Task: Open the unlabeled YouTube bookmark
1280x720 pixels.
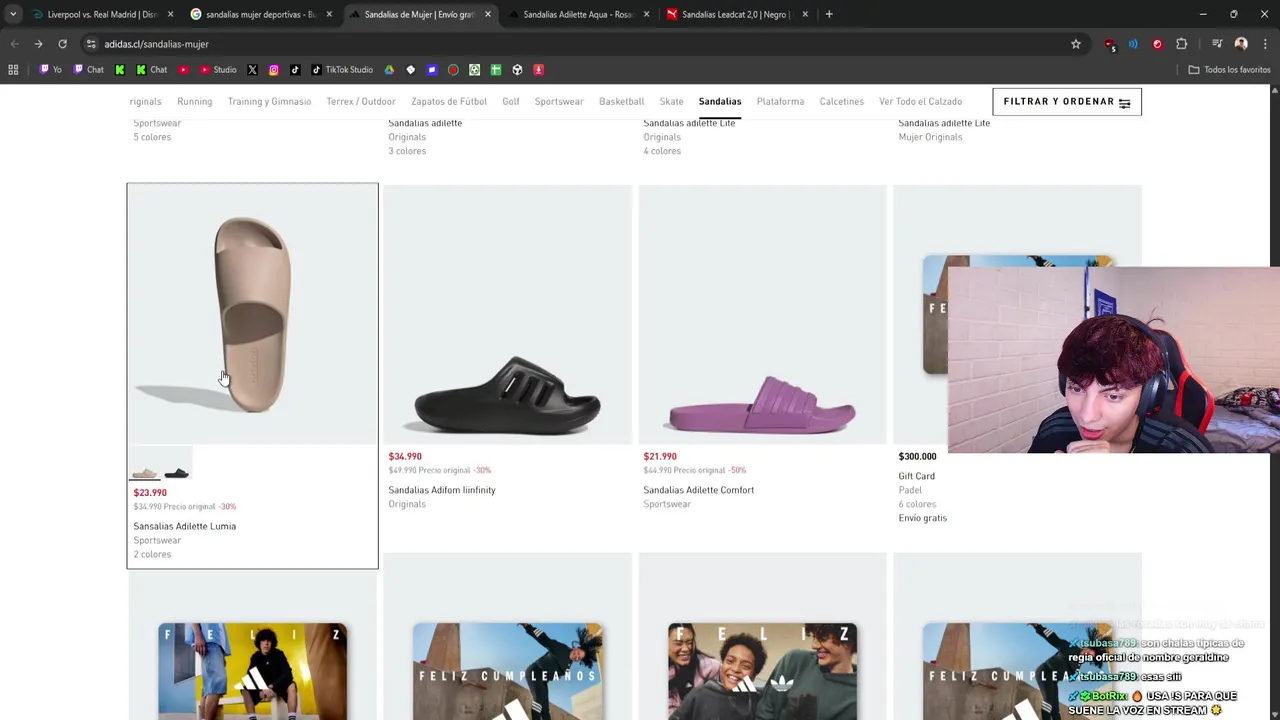Action: [183, 70]
